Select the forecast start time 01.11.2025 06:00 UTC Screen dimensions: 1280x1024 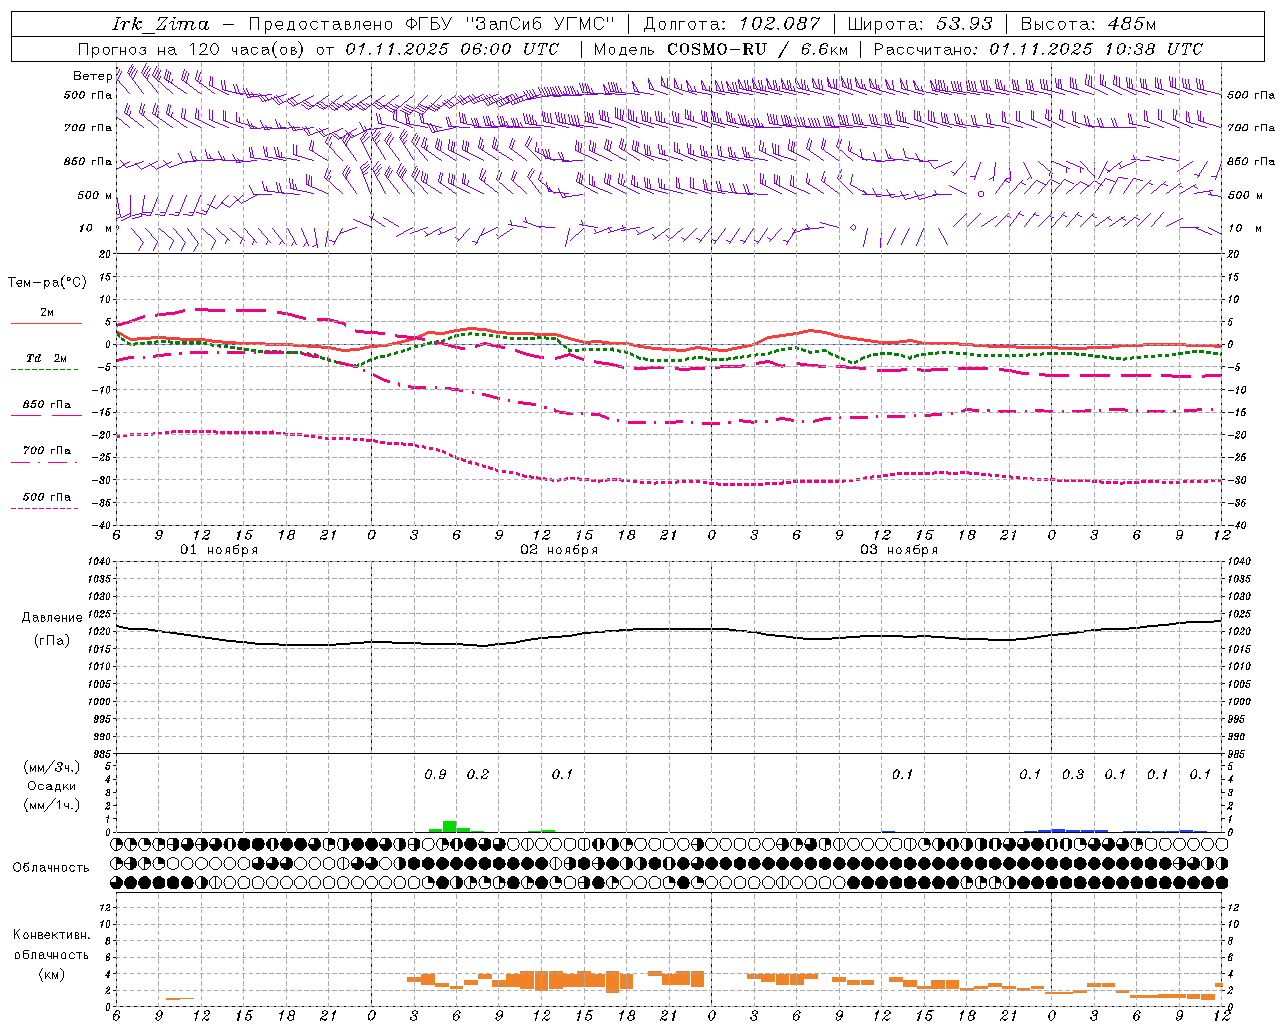pos(452,49)
